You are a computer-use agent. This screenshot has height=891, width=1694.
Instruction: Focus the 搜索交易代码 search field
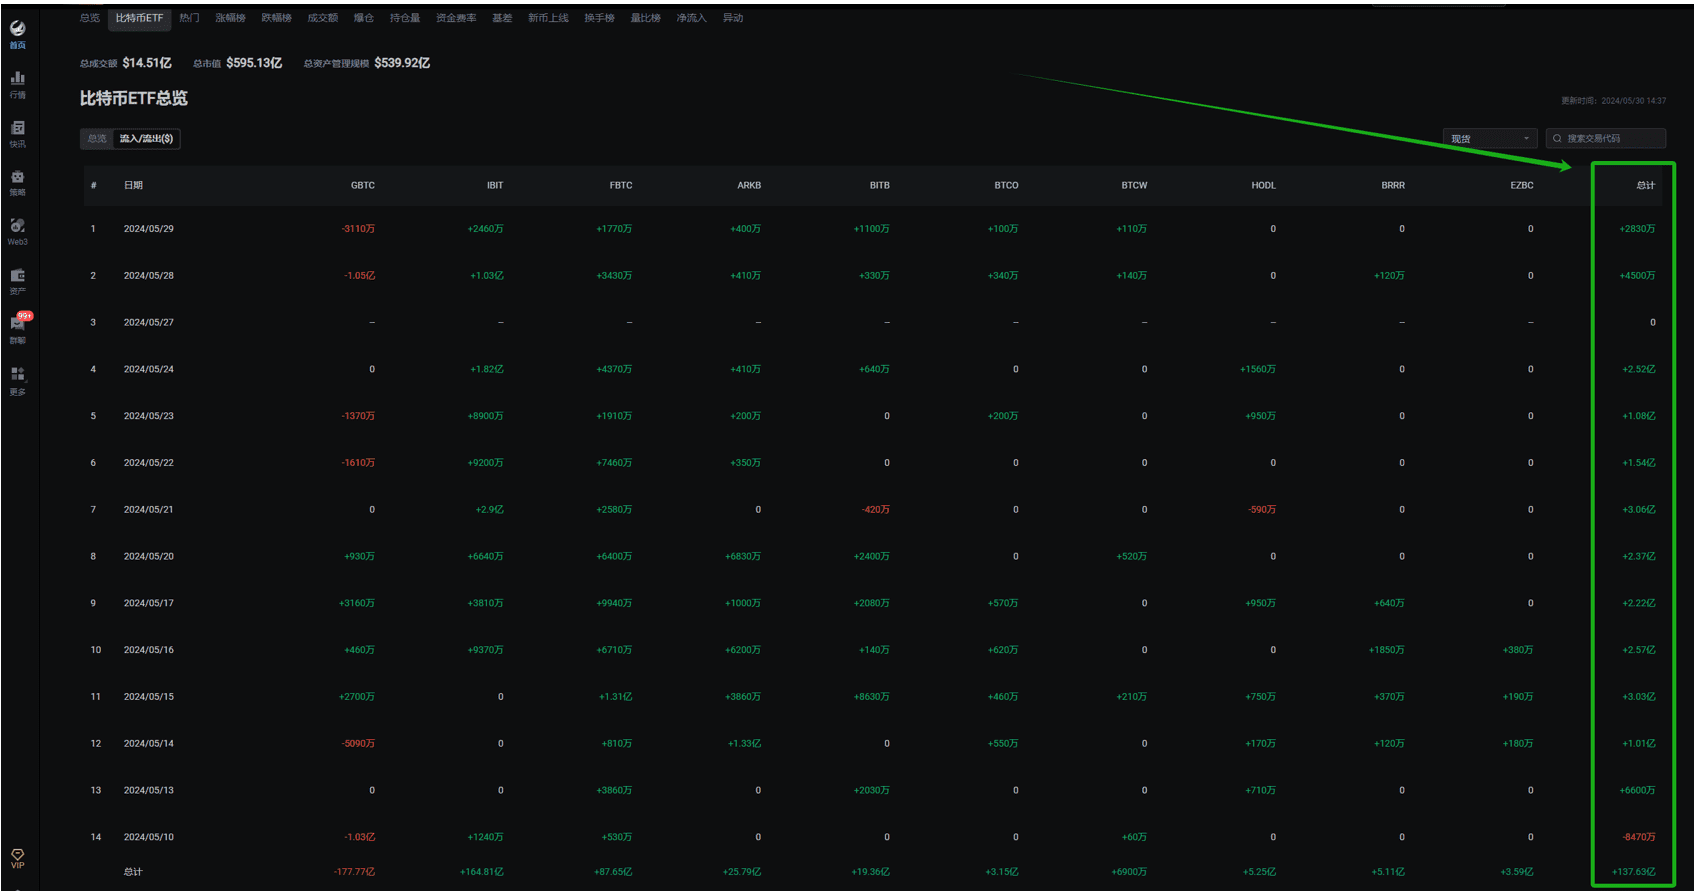tap(1606, 139)
